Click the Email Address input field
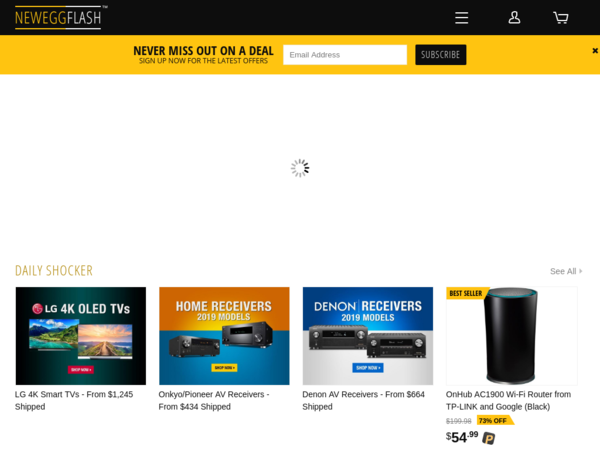The width and height of the screenshot is (600, 450). pos(345,55)
